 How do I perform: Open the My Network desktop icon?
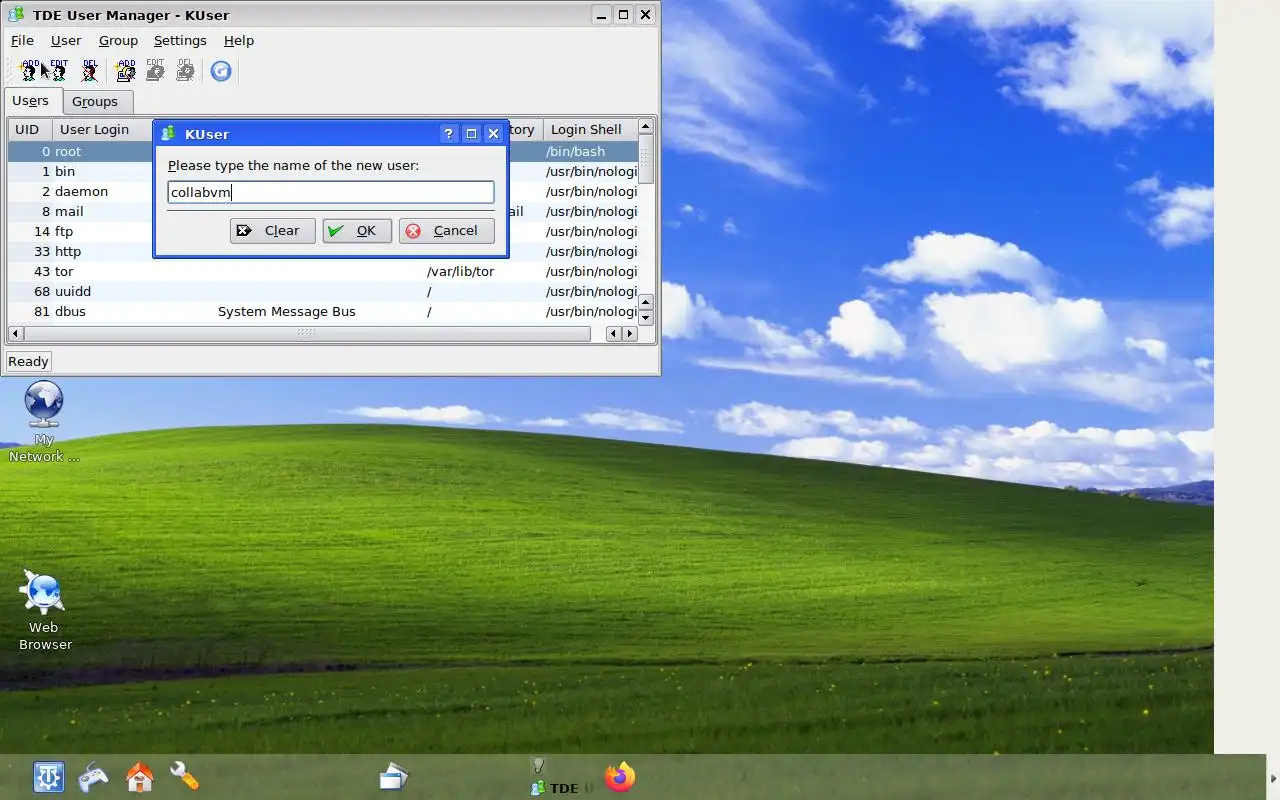point(44,421)
